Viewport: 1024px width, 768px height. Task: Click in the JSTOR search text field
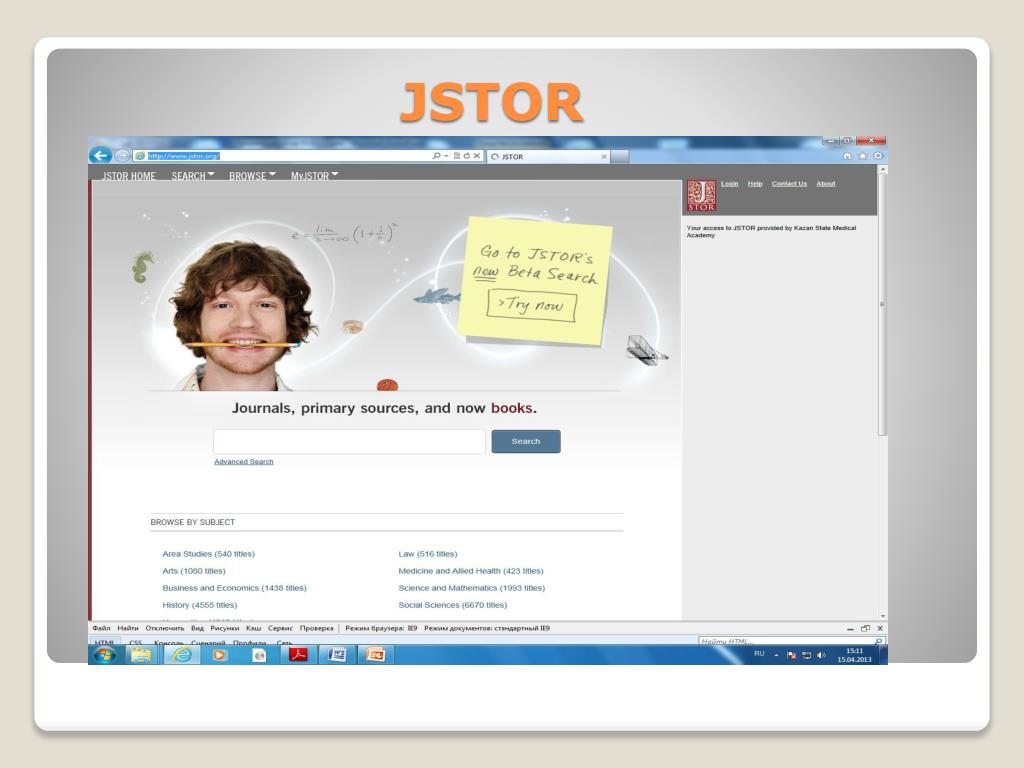(349, 441)
